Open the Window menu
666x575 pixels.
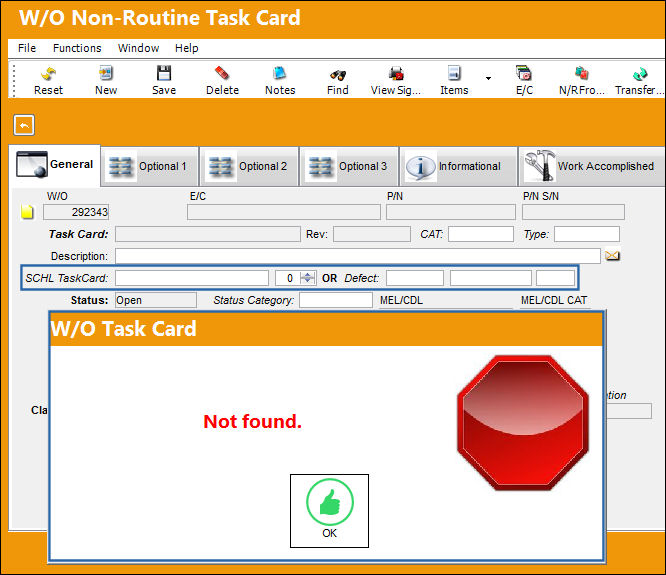pyautogui.click(x=138, y=48)
